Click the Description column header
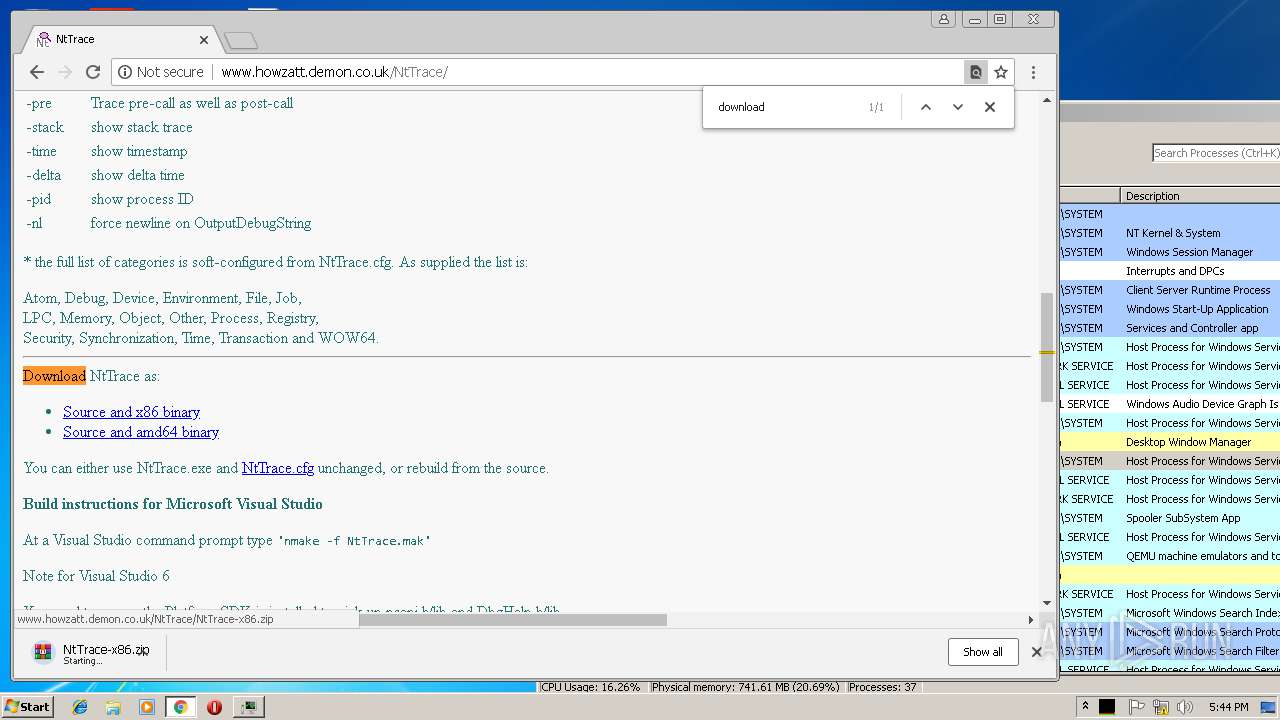The height and width of the screenshot is (720, 1280). (x=1200, y=196)
